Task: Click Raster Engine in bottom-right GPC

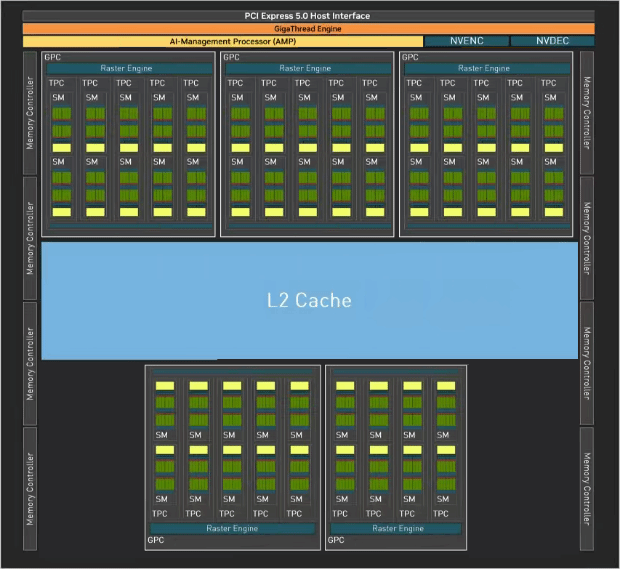Action: (x=396, y=528)
